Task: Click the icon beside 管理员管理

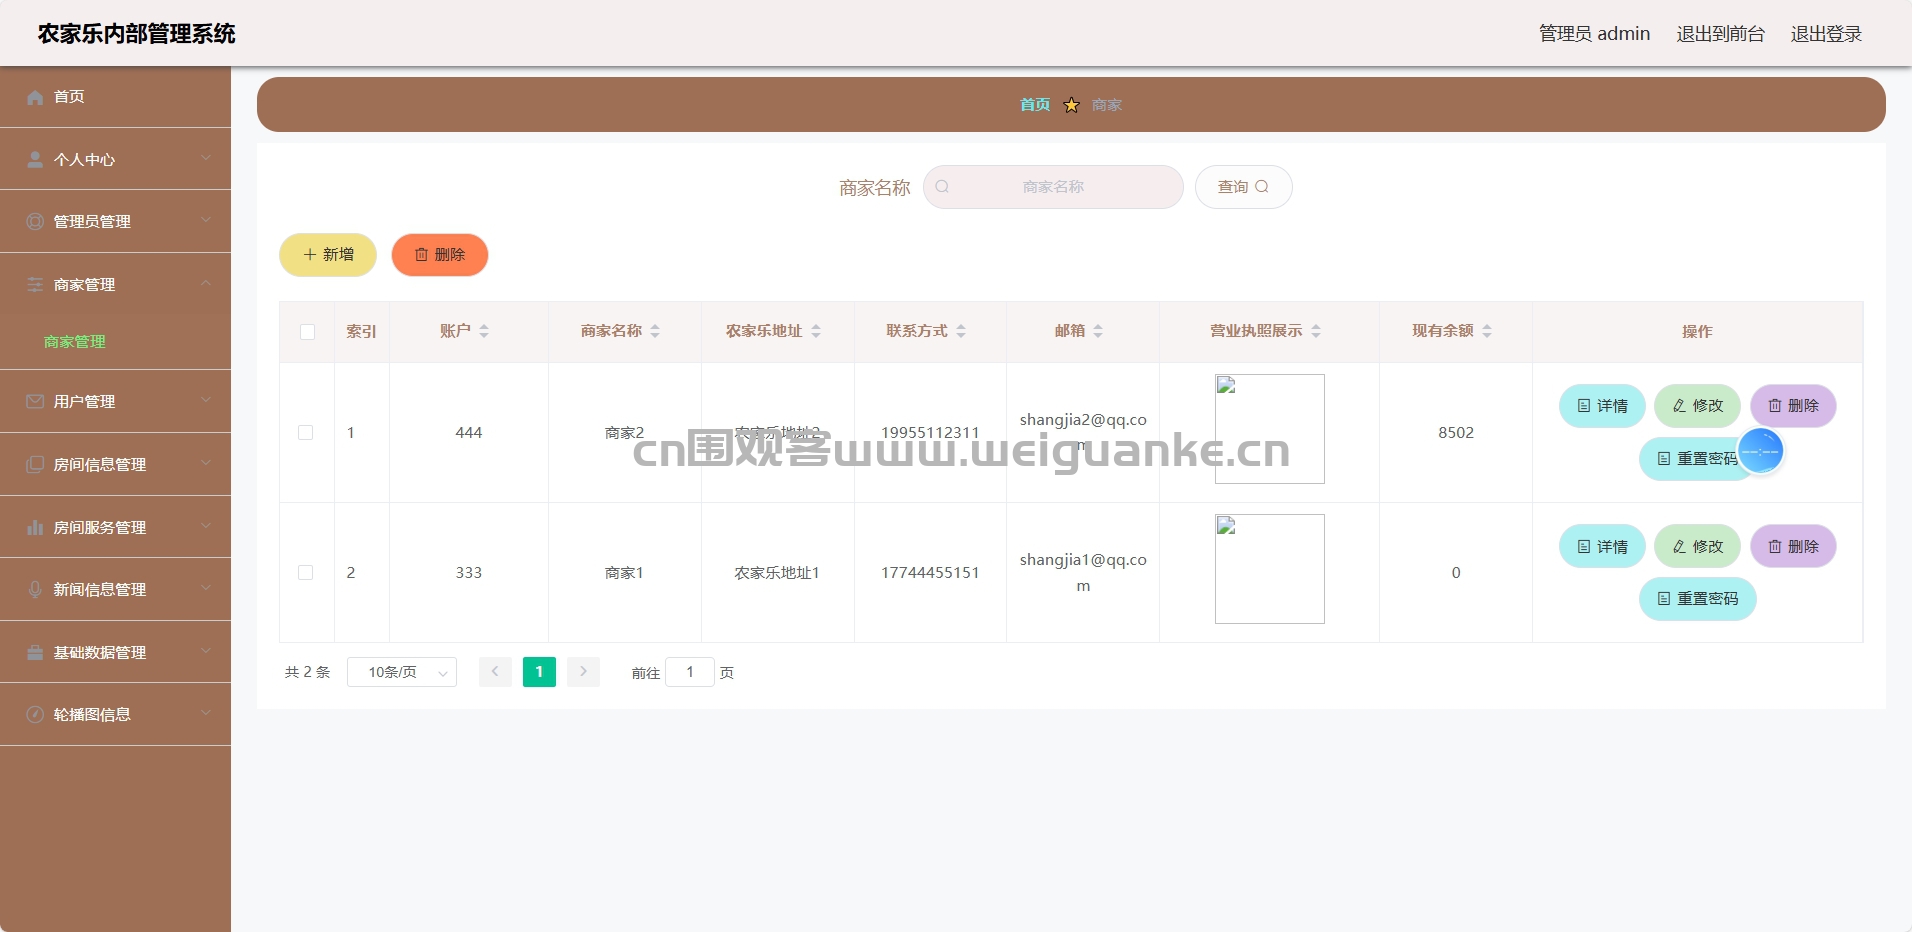Action: (35, 221)
